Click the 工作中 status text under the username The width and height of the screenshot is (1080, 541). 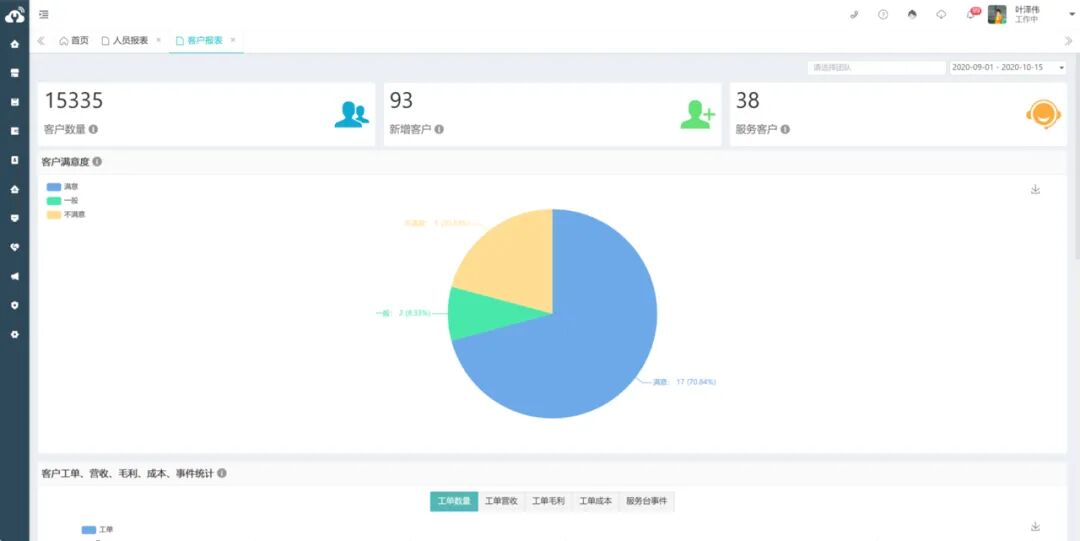point(1026,20)
